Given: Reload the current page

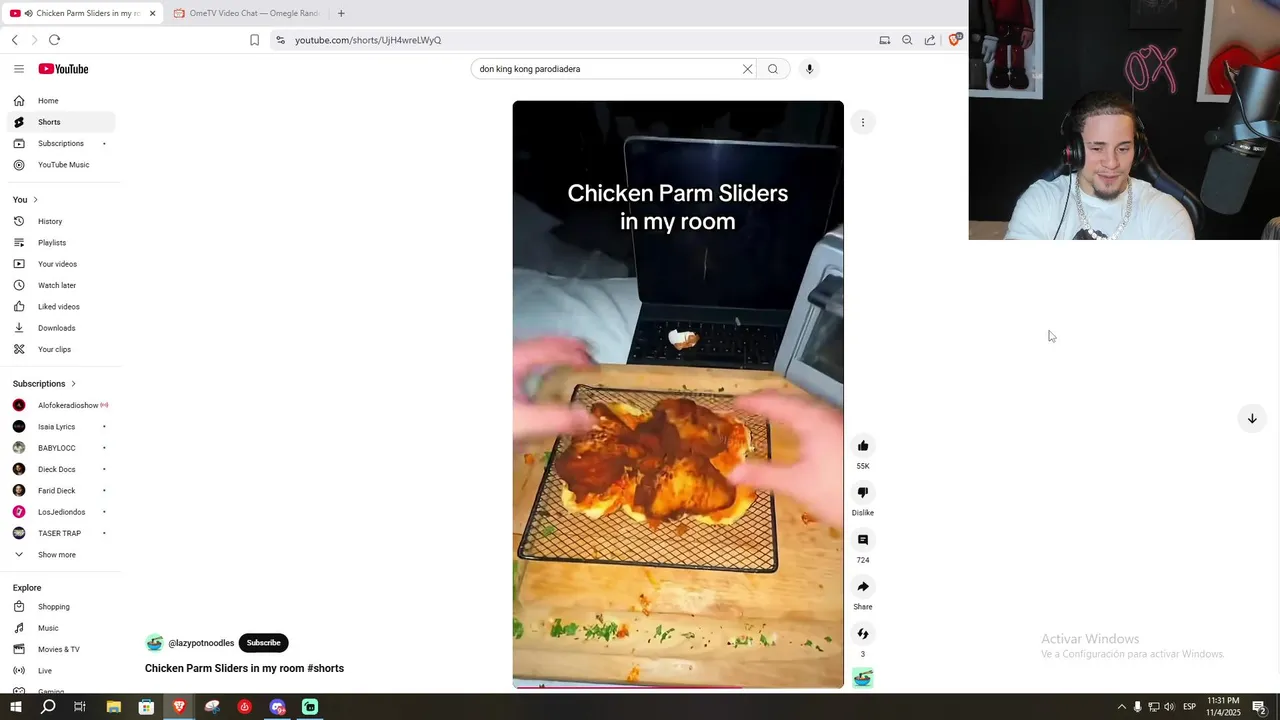Looking at the screenshot, I should [x=54, y=40].
